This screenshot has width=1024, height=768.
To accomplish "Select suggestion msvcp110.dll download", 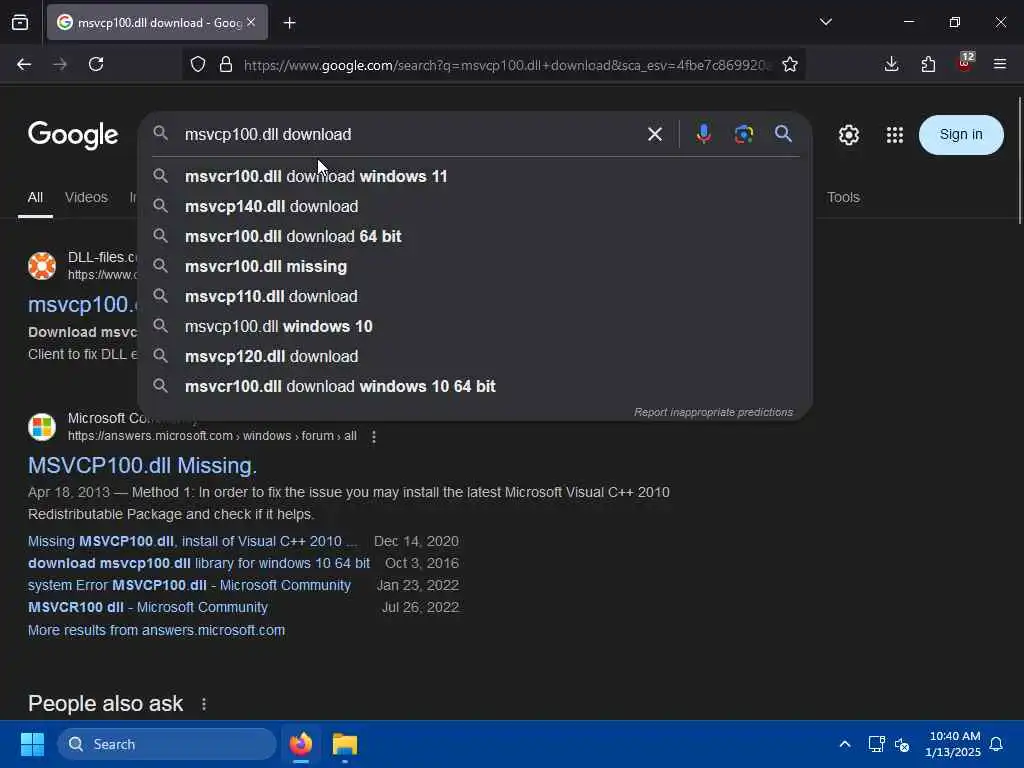I will pos(475,296).
